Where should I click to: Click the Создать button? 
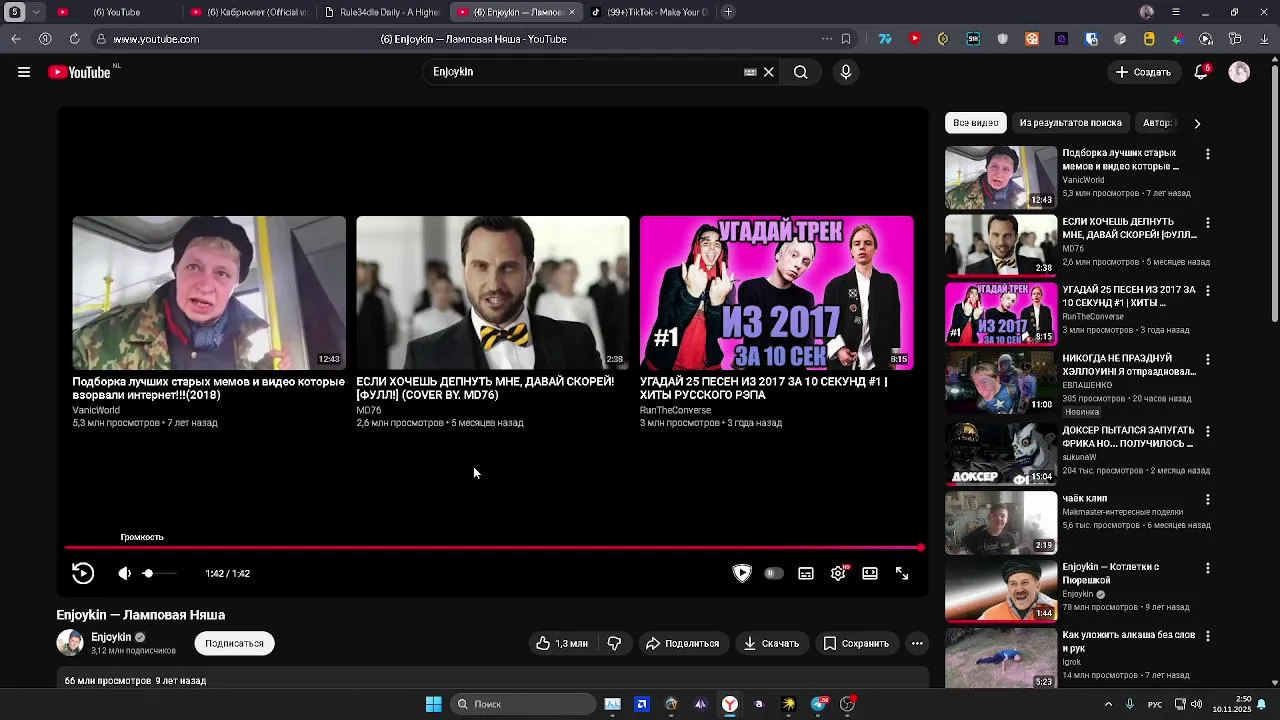(x=1143, y=72)
